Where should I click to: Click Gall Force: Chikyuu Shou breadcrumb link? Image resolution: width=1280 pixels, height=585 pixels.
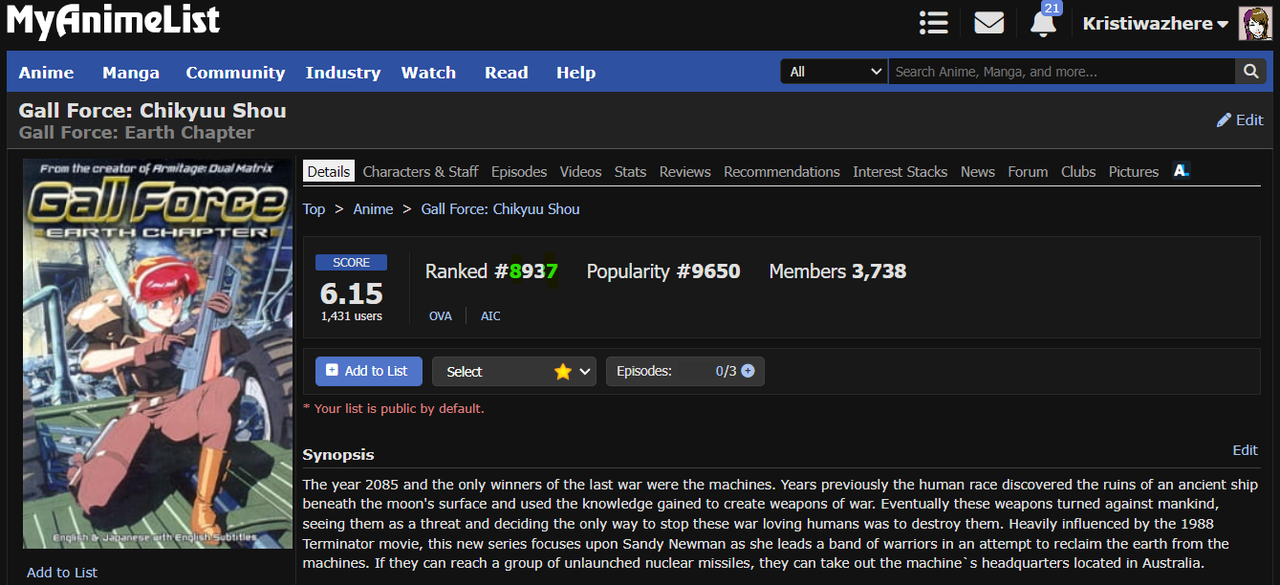pos(500,208)
